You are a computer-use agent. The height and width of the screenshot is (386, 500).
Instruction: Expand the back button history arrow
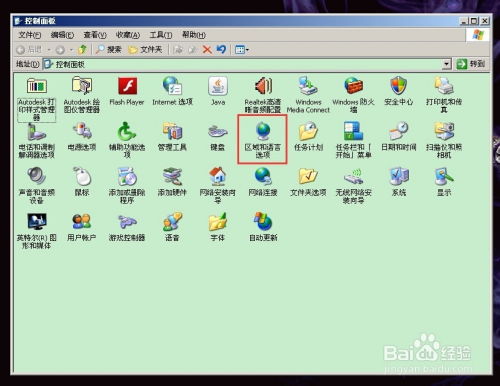coord(49,50)
